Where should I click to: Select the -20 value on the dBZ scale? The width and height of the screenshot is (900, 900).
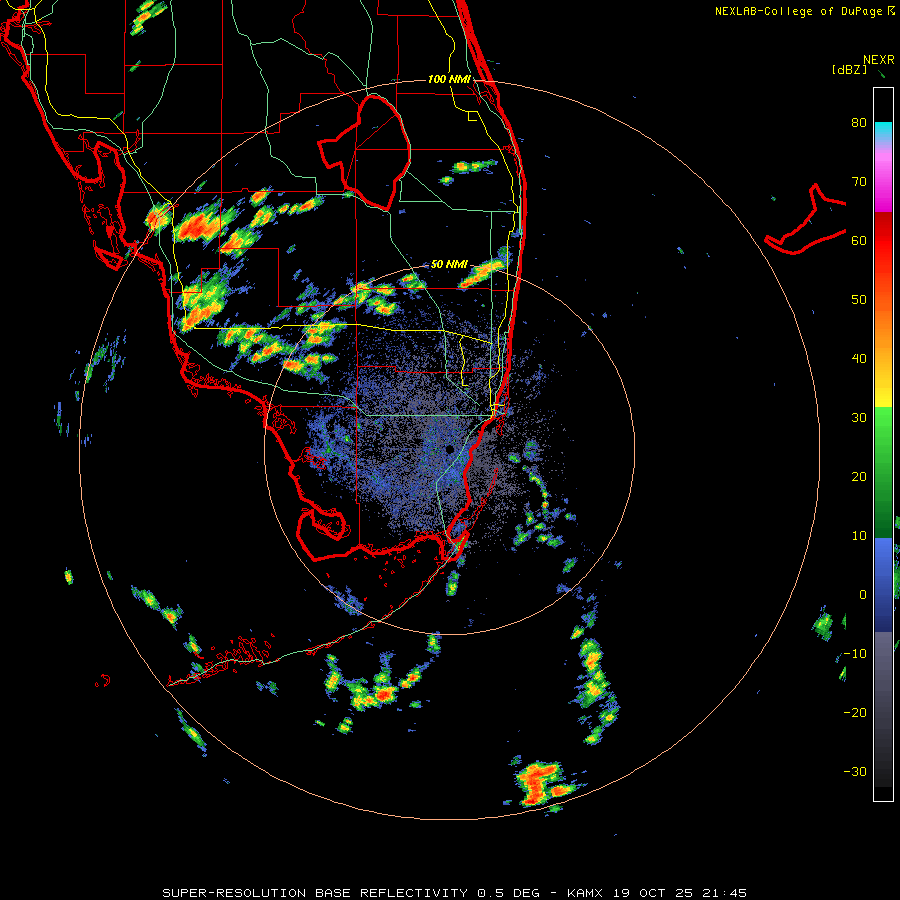(x=855, y=713)
